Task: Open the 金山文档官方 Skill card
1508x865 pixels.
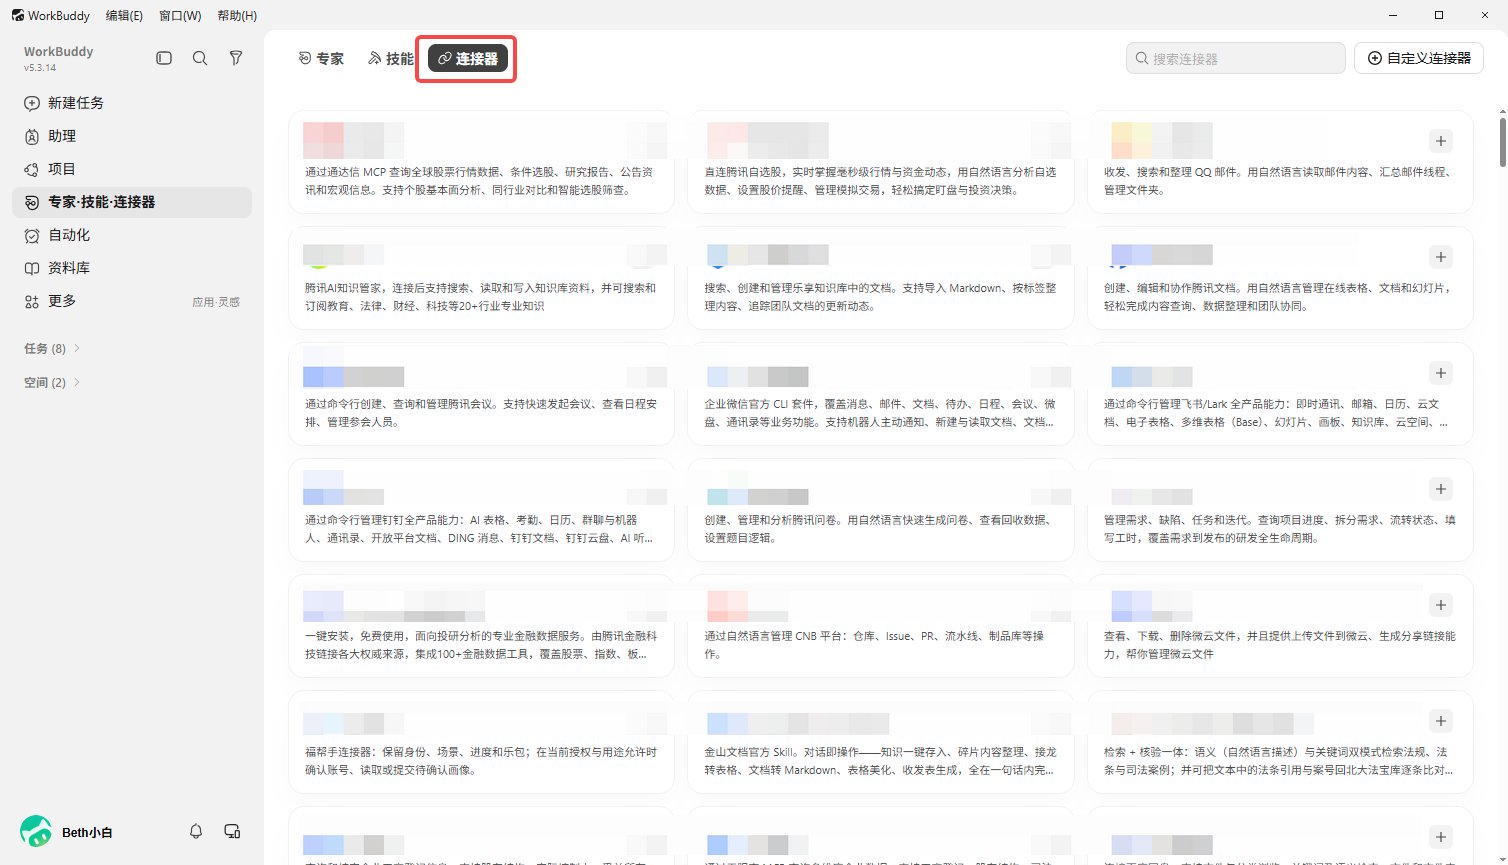Action: [881, 741]
